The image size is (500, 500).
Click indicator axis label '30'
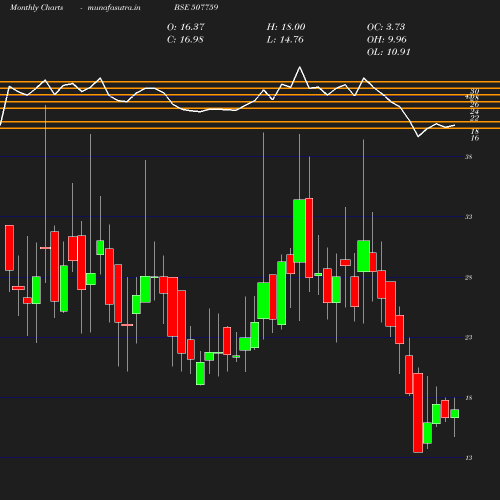click(x=475, y=91)
